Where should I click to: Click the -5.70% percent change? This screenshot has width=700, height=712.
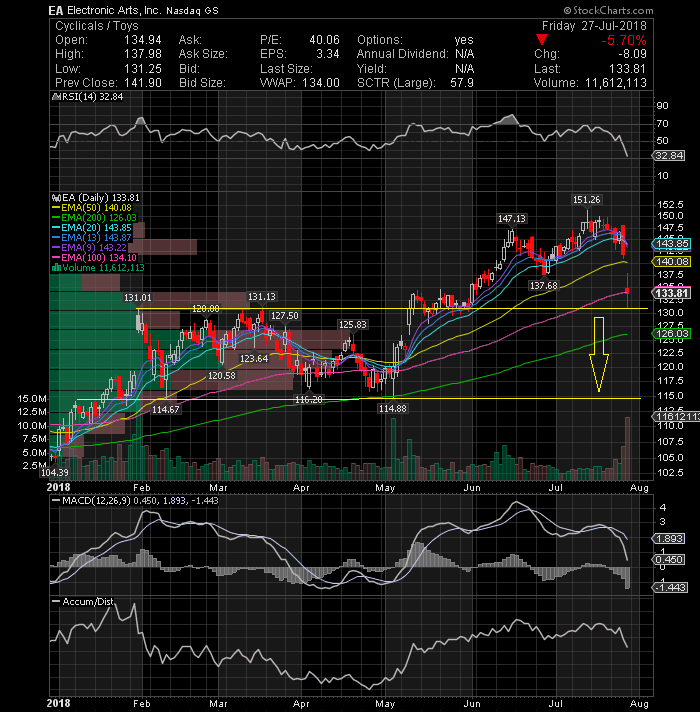point(624,40)
